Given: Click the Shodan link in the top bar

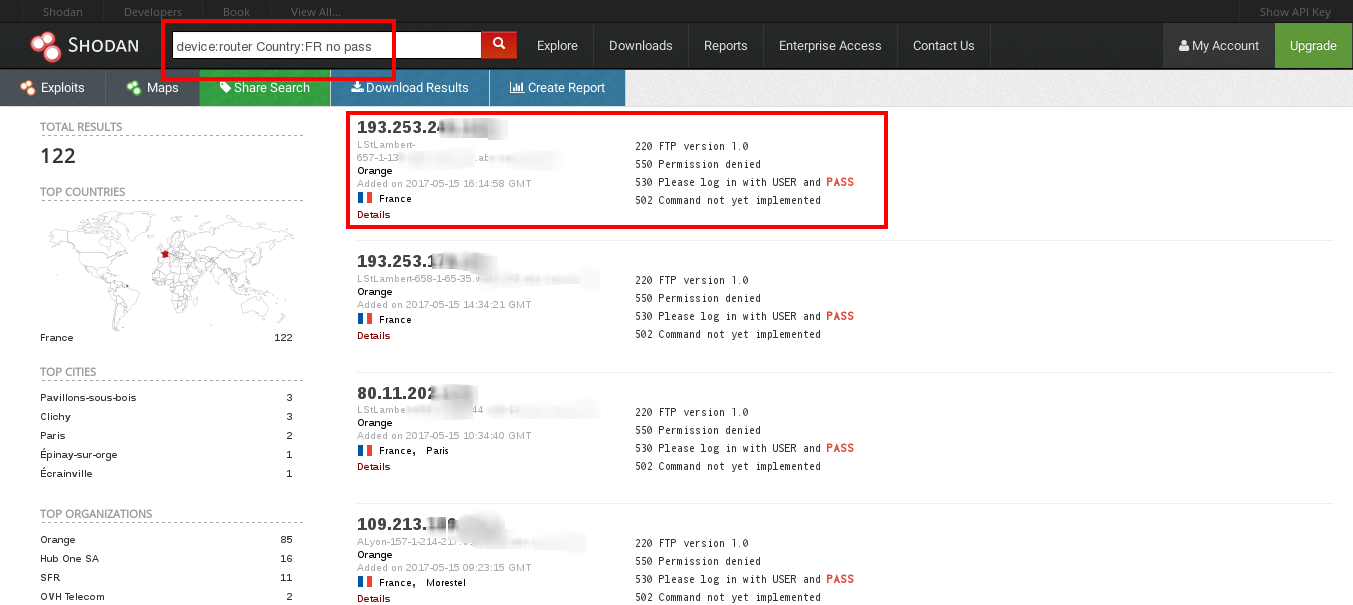Looking at the screenshot, I should [x=63, y=12].
